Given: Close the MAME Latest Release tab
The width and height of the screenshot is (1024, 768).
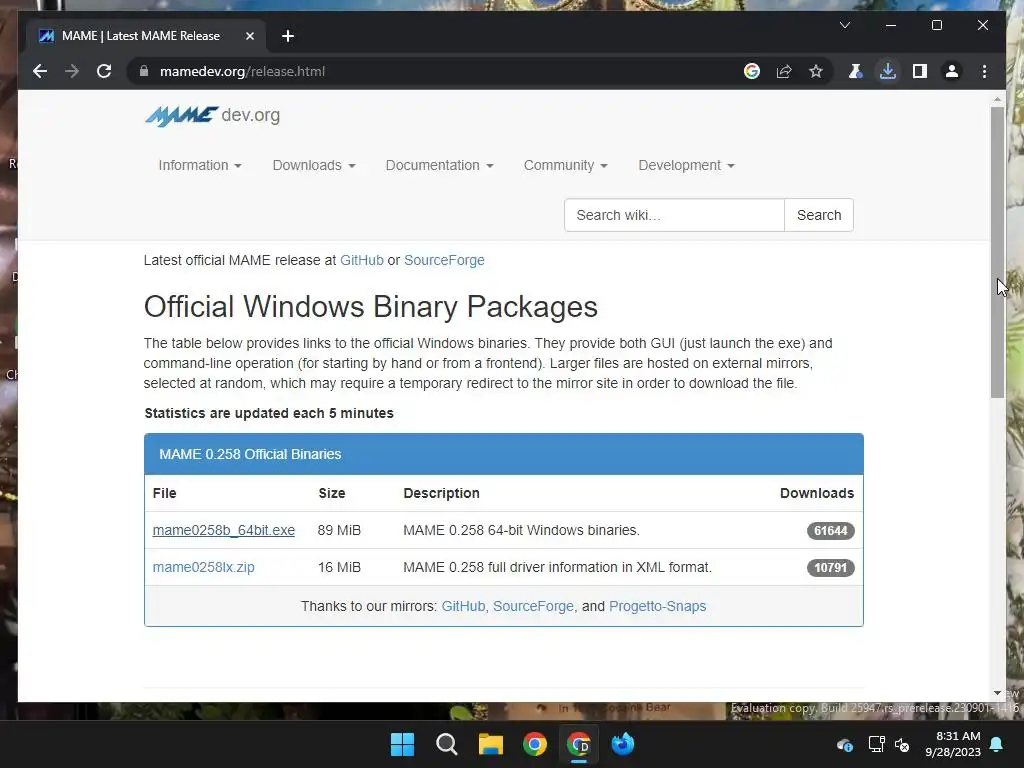Looking at the screenshot, I should click(x=249, y=36).
